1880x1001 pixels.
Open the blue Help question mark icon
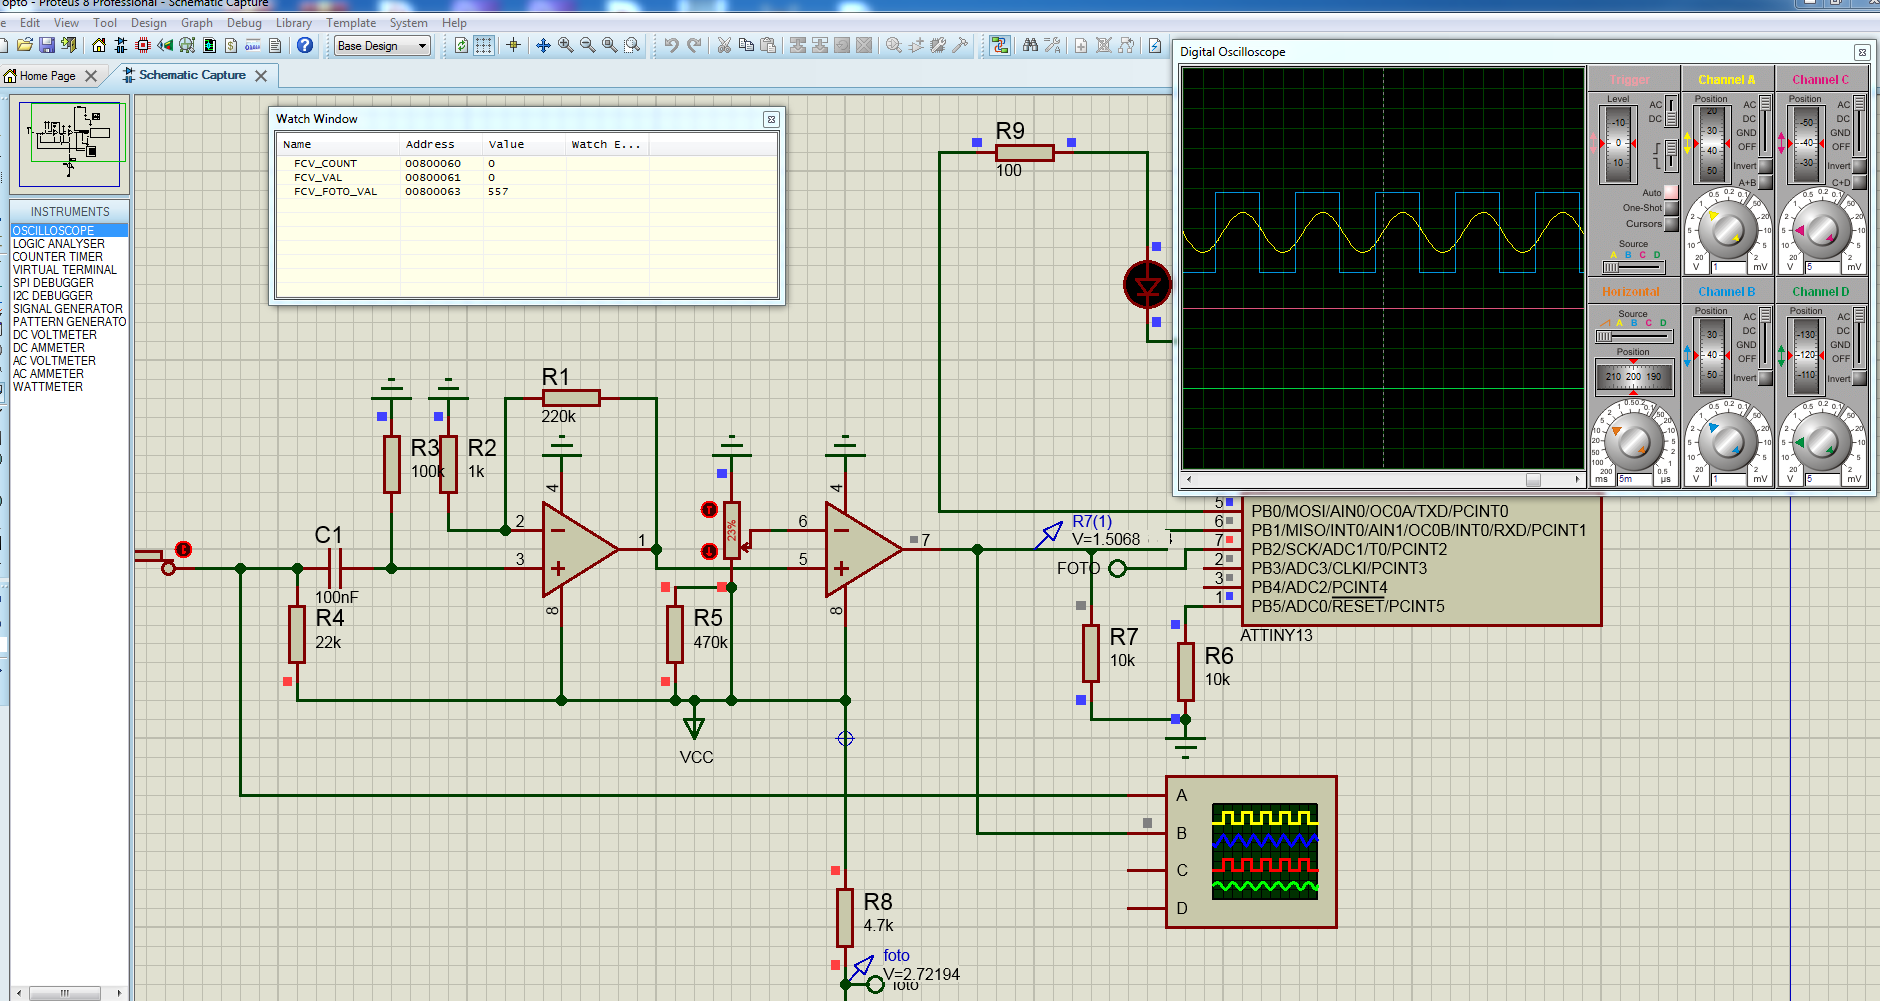[x=305, y=45]
